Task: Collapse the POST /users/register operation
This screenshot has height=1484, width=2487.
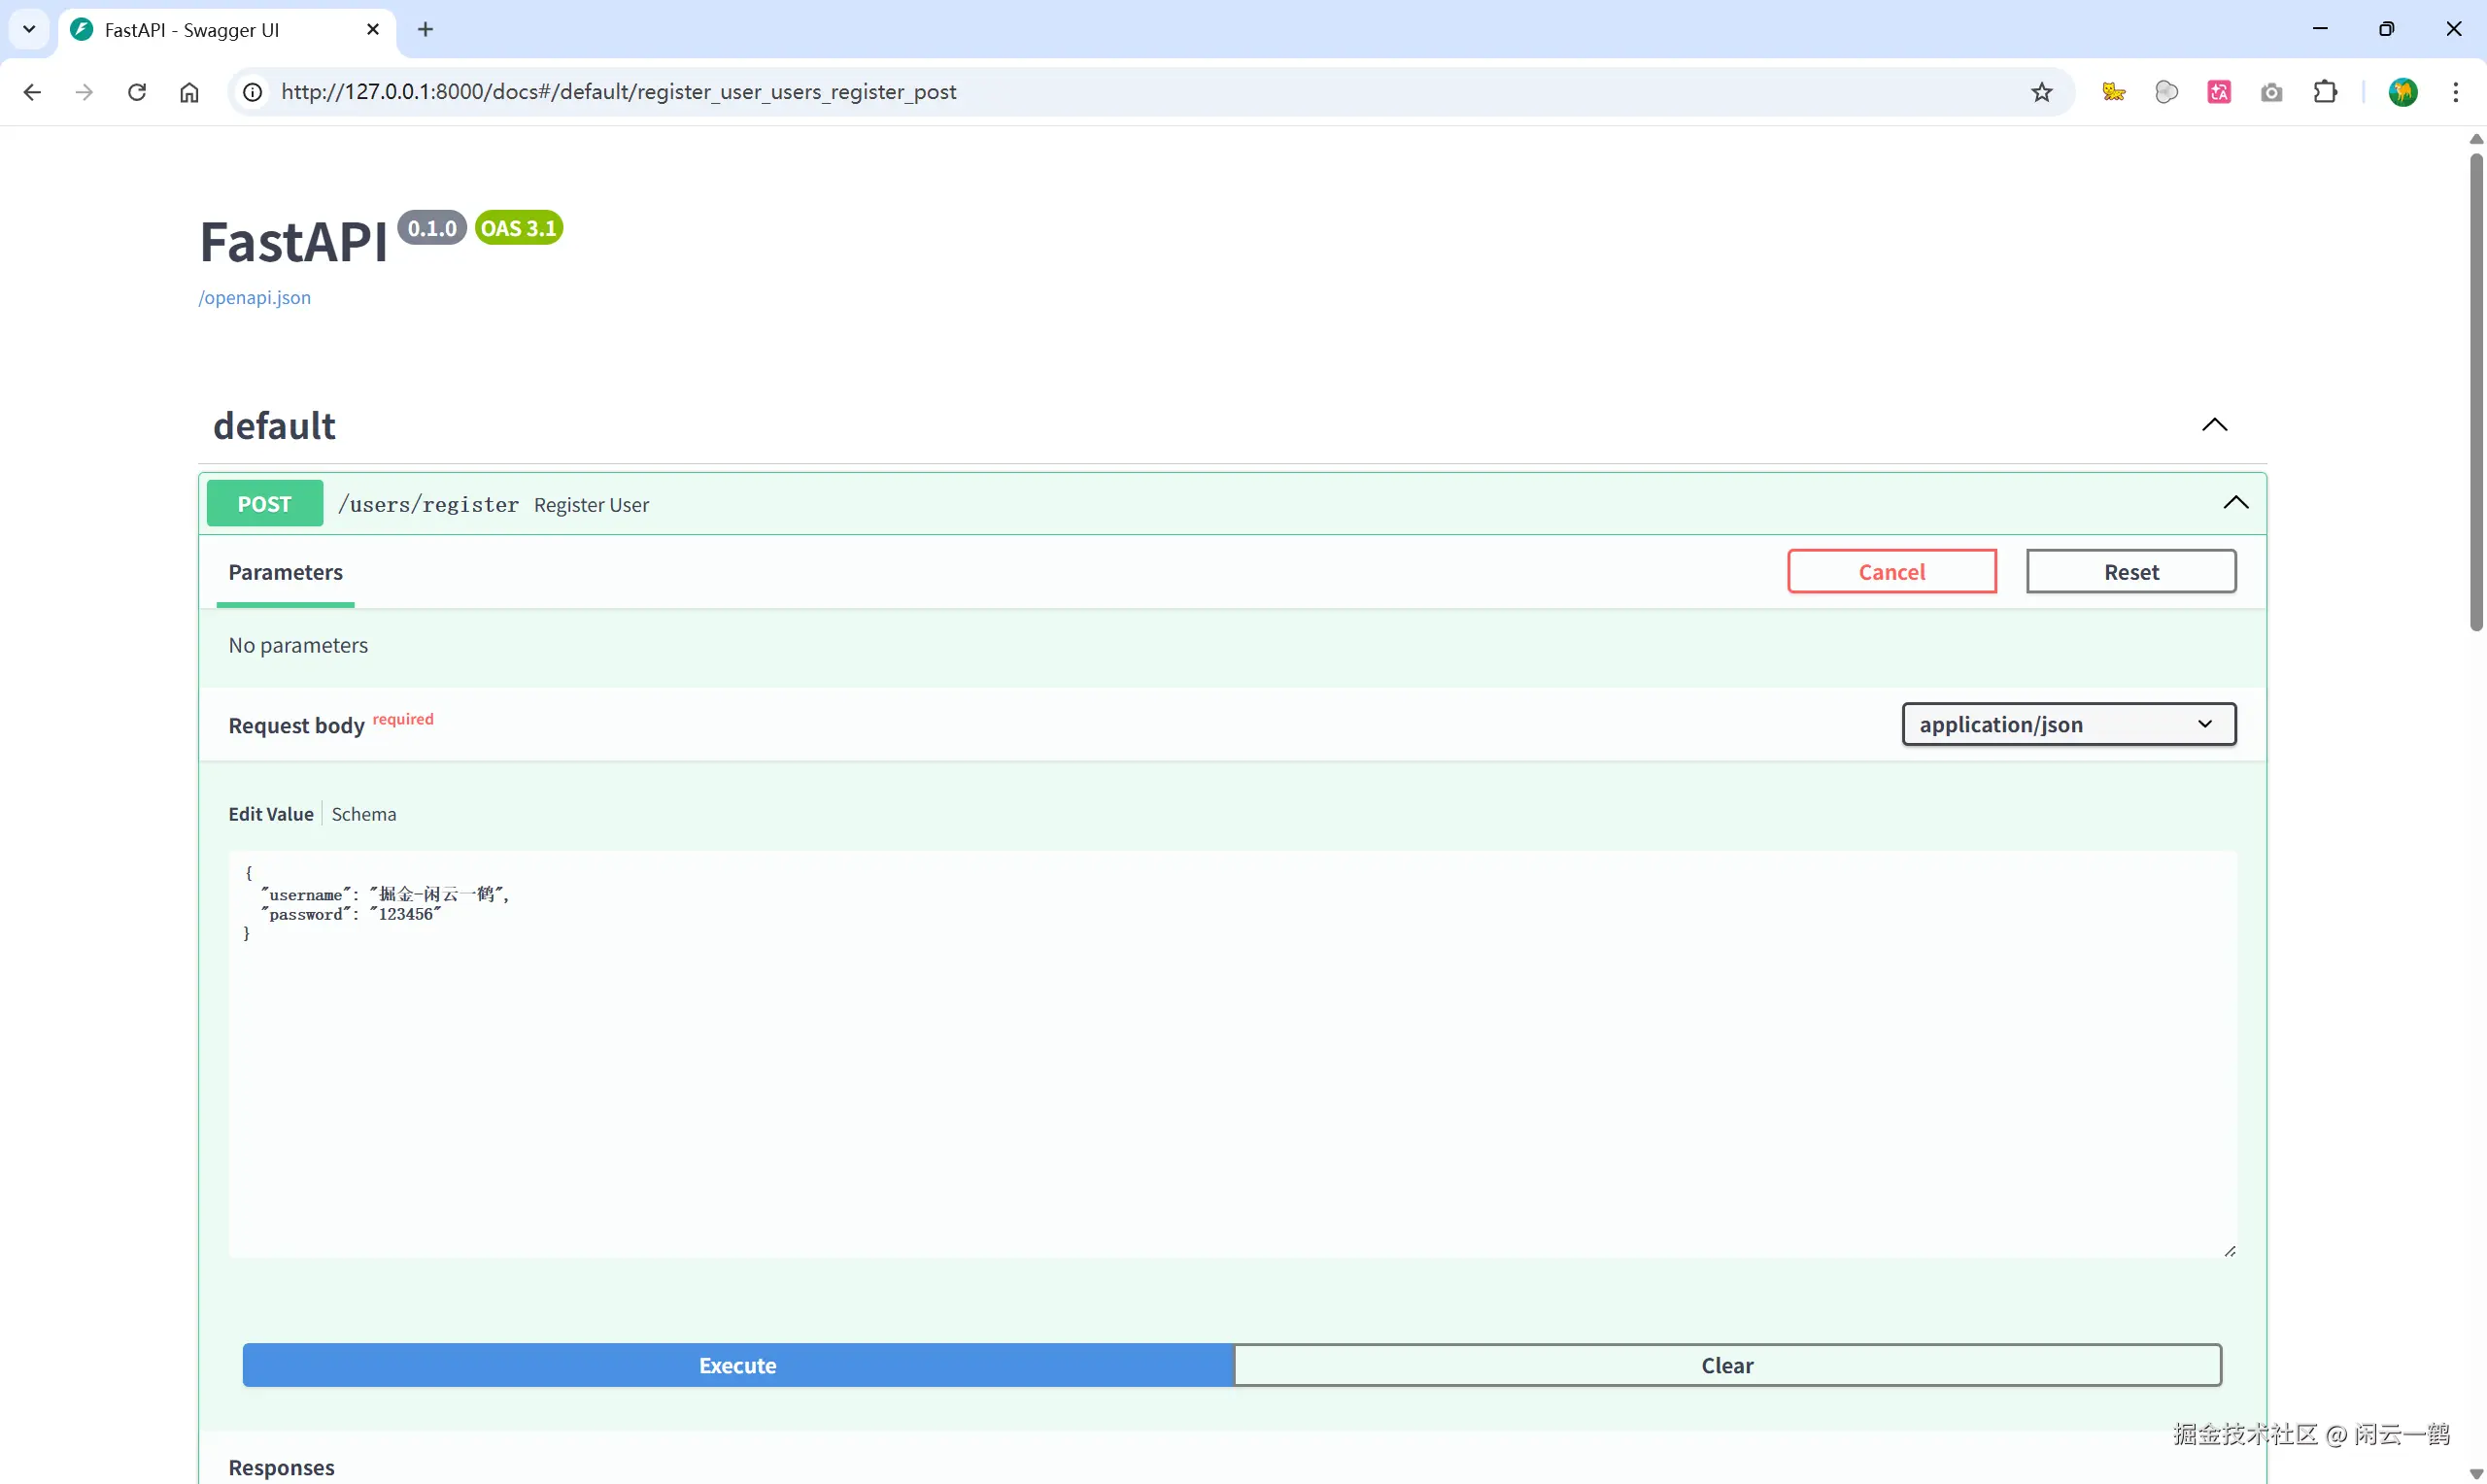Action: pyautogui.click(x=2235, y=503)
